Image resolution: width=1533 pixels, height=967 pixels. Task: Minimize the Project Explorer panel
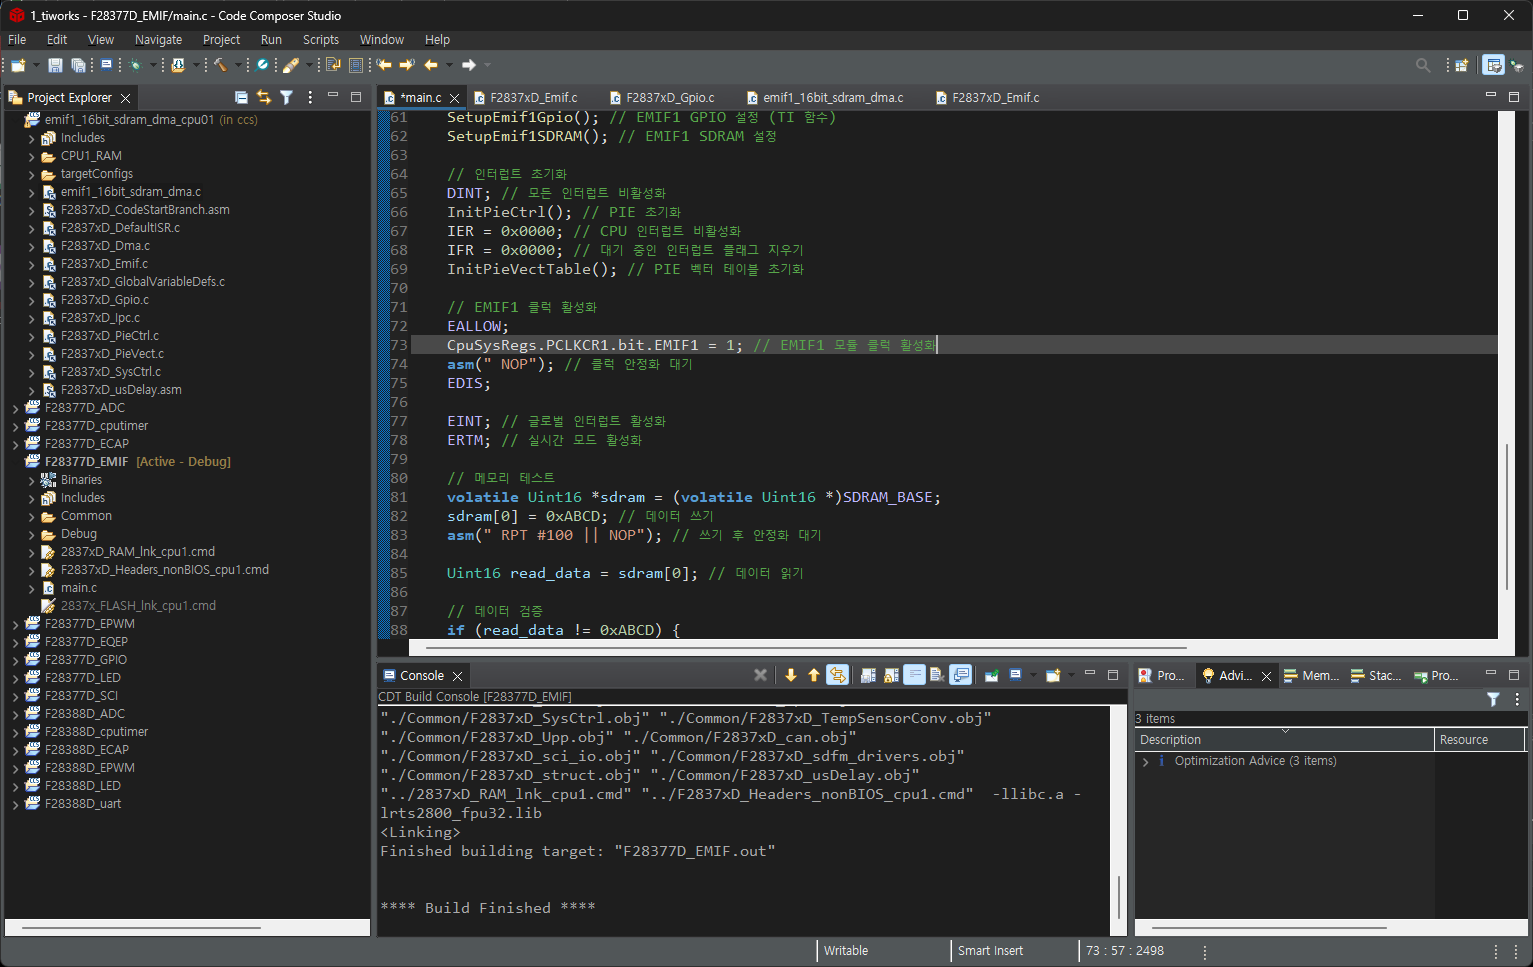333,96
